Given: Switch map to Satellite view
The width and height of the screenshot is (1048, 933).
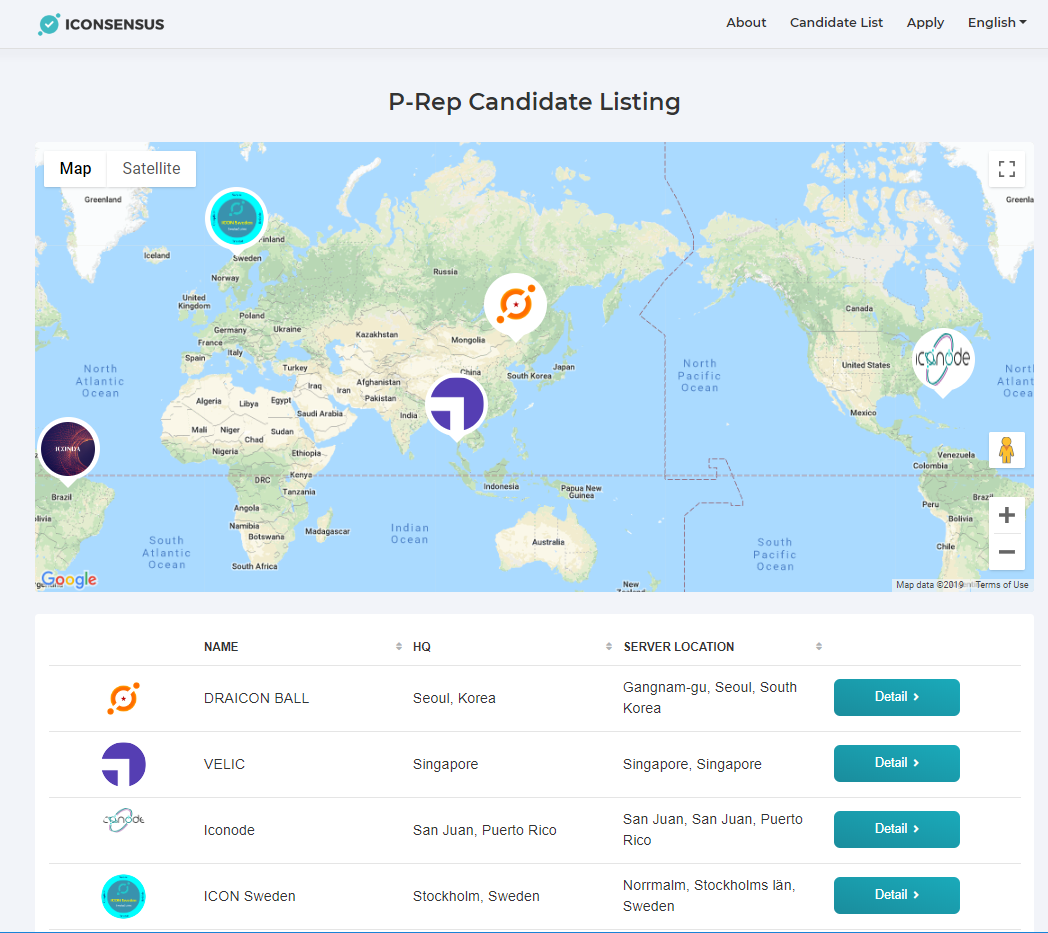Looking at the screenshot, I should [x=151, y=169].
